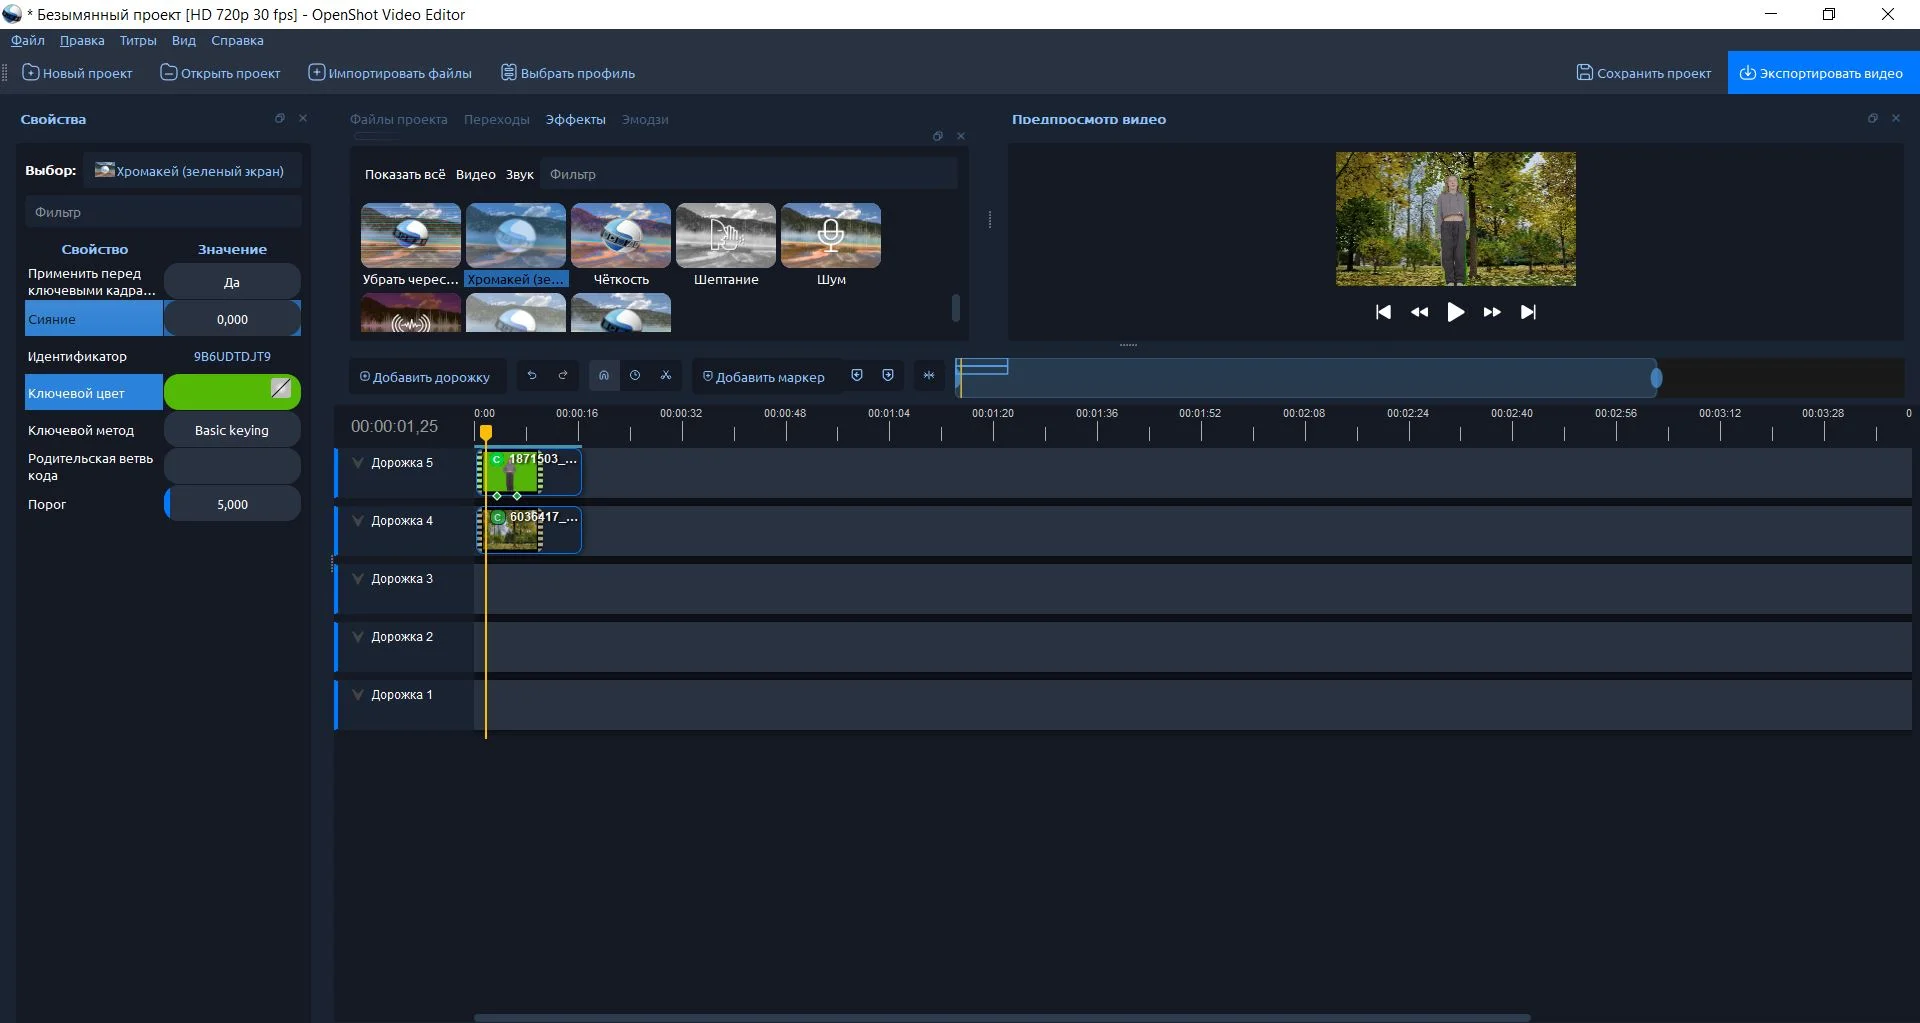Show only Видео effects filter
1920x1023 pixels.
[475, 174]
